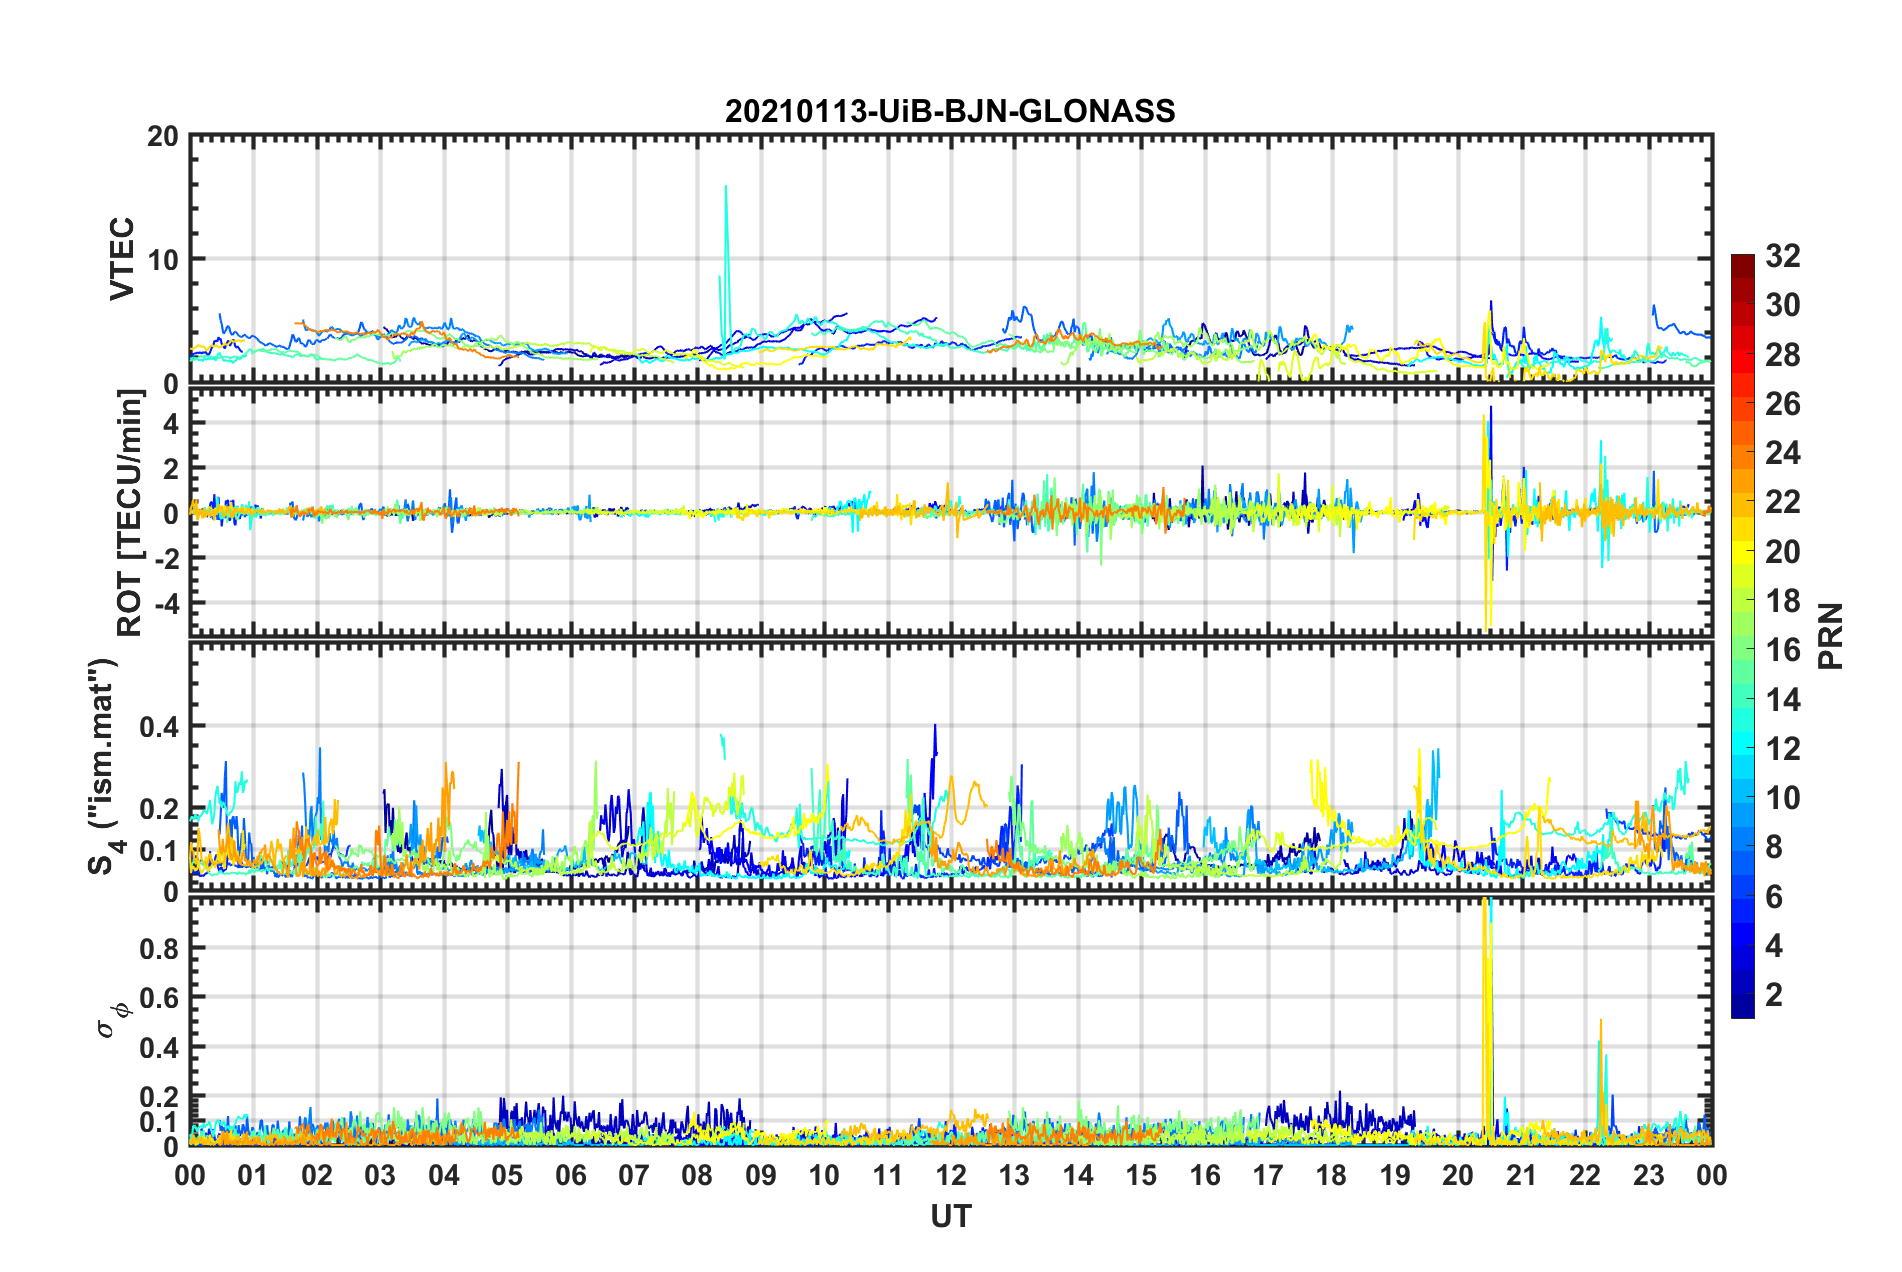1902x1272 pixels.
Task: Click UT axis tick label 07
Action: (x=634, y=1175)
